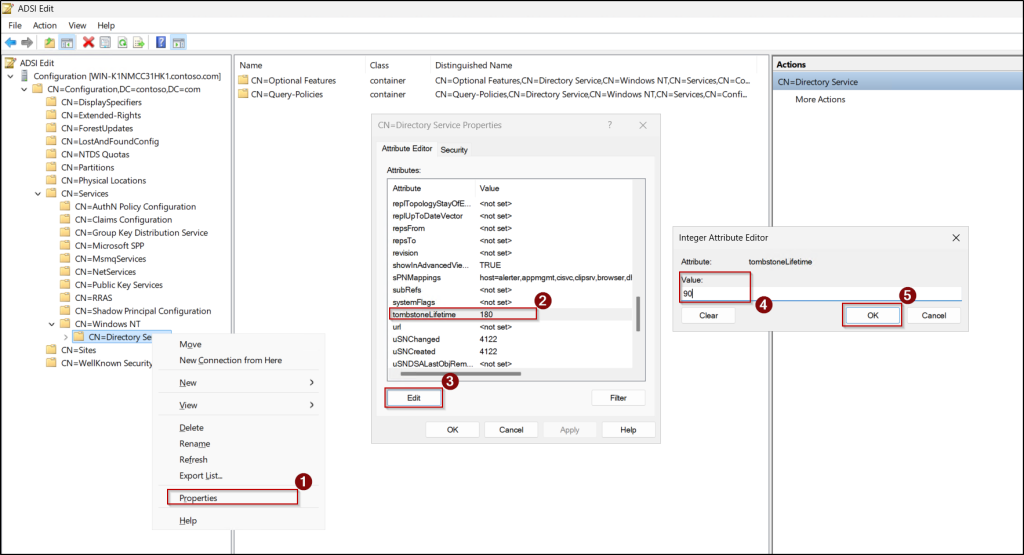The width and height of the screenshot is (1024, 555).
Task: Collapse the Configuration [WIN-K1NMCC31HK1] server node
Action: [x=10, y=76]
